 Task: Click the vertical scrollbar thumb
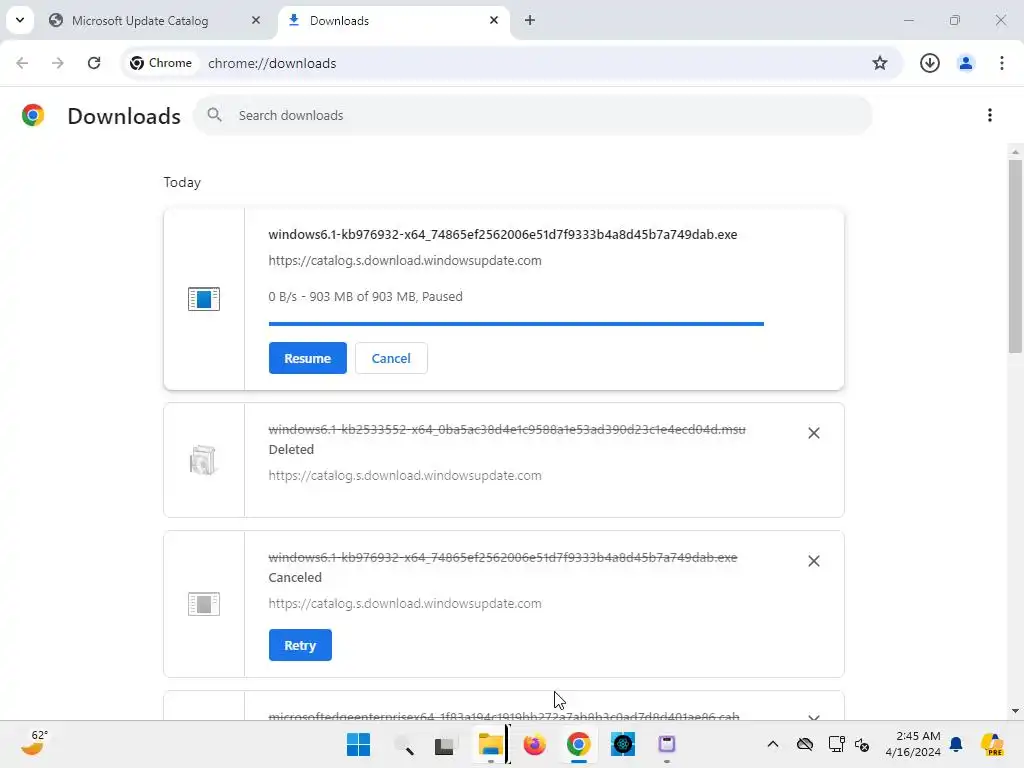coord(1015,256)
